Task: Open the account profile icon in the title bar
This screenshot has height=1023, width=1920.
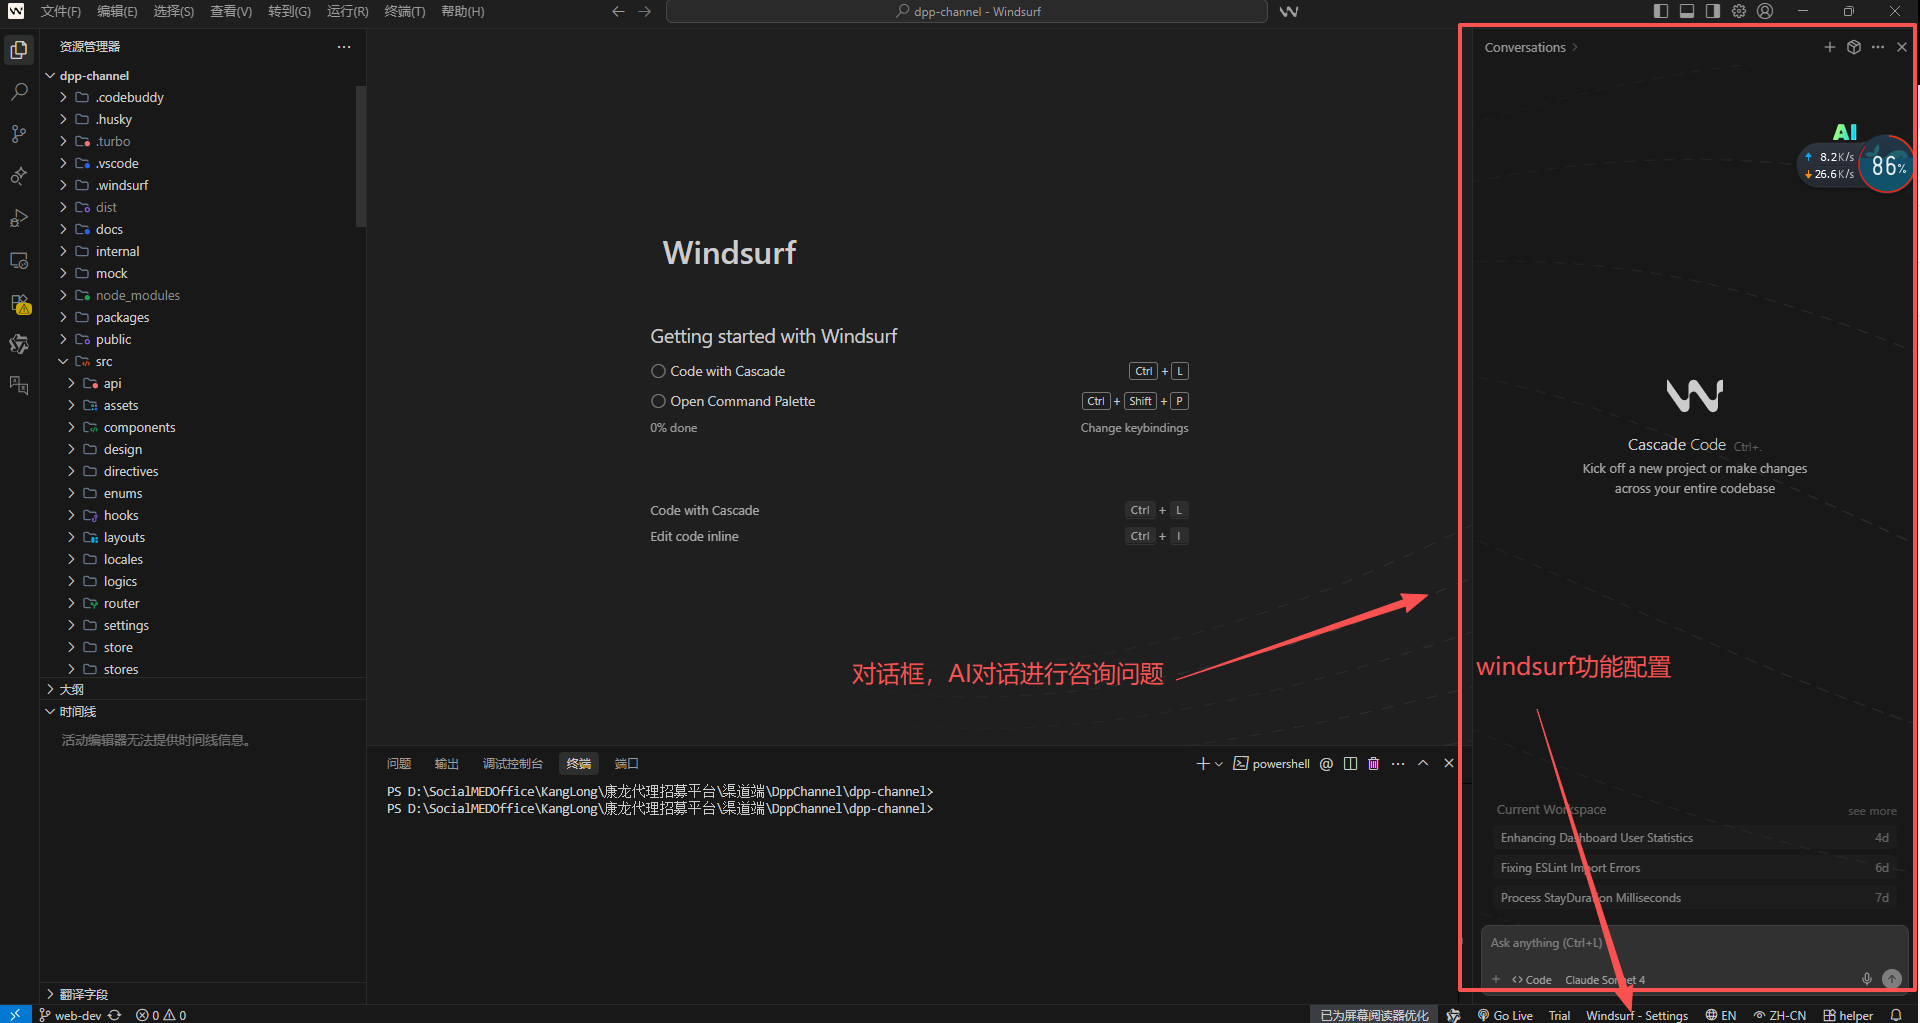Action: pyautogui.click(x=1765, y=11)
